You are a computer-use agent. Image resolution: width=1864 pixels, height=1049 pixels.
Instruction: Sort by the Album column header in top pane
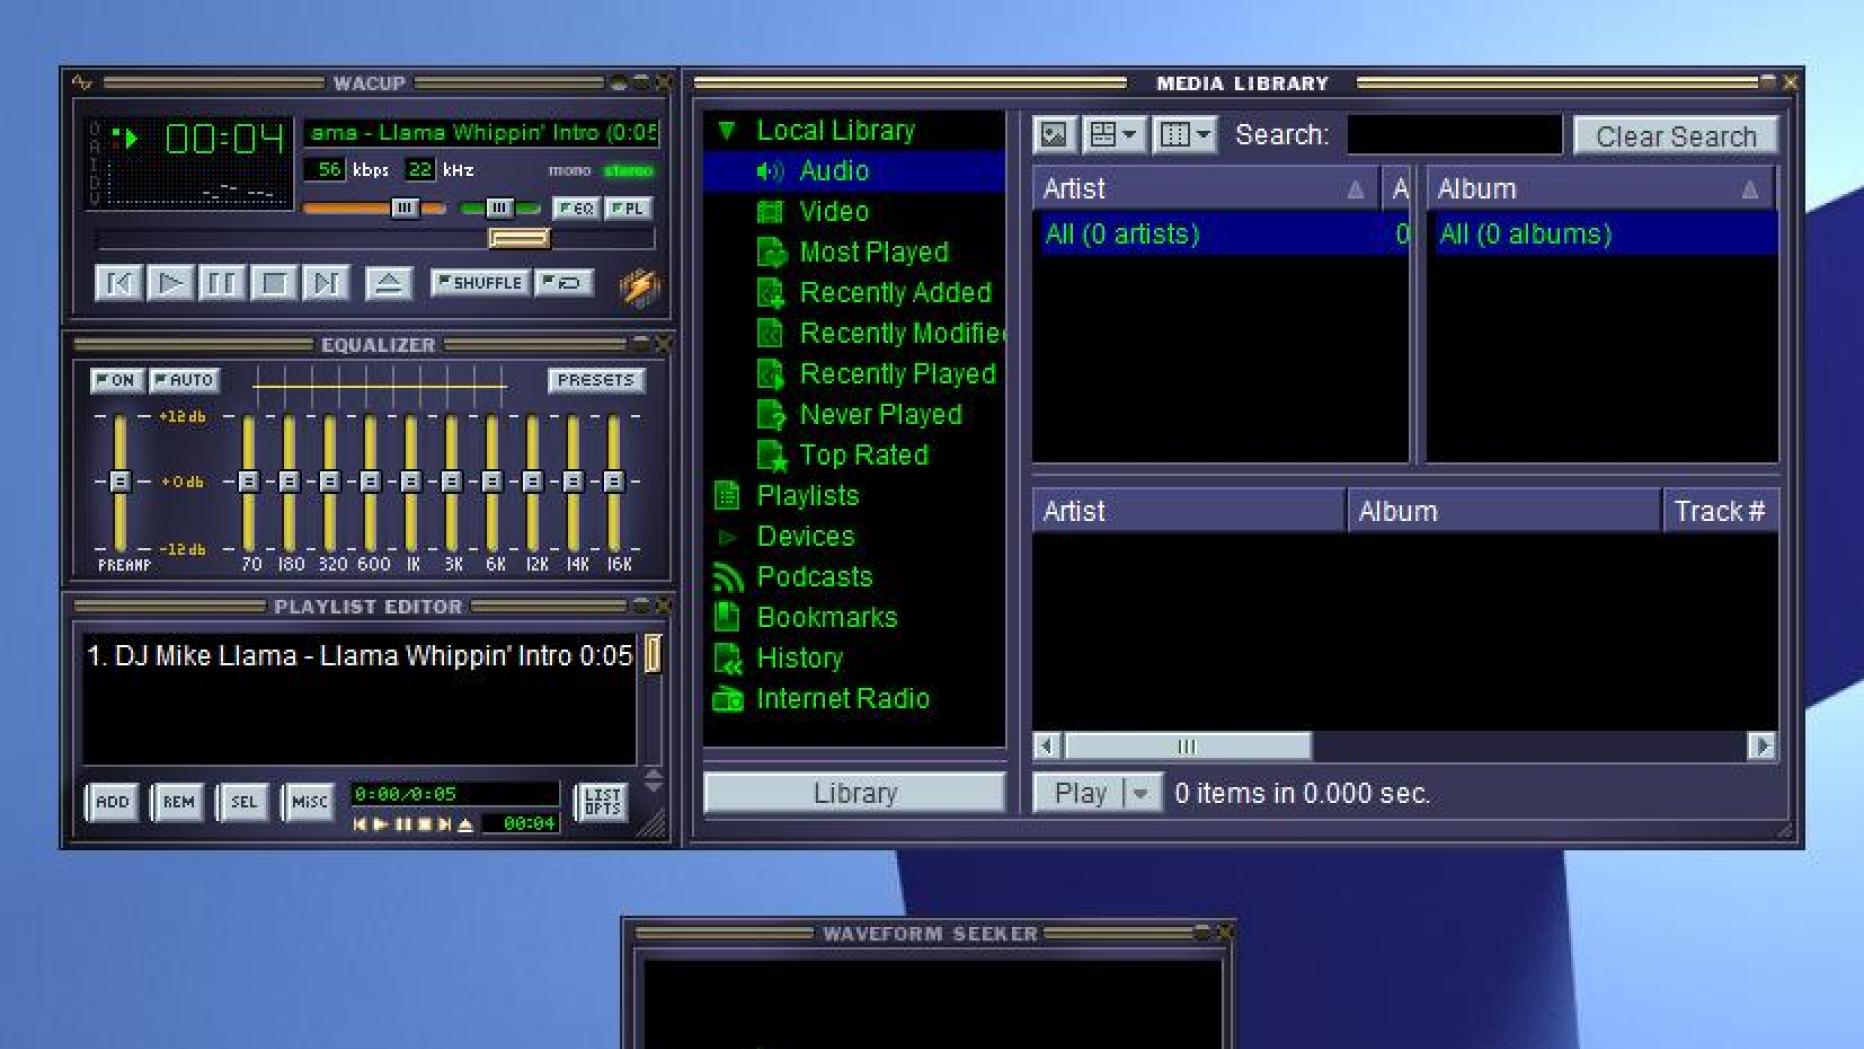[1601, 188]
